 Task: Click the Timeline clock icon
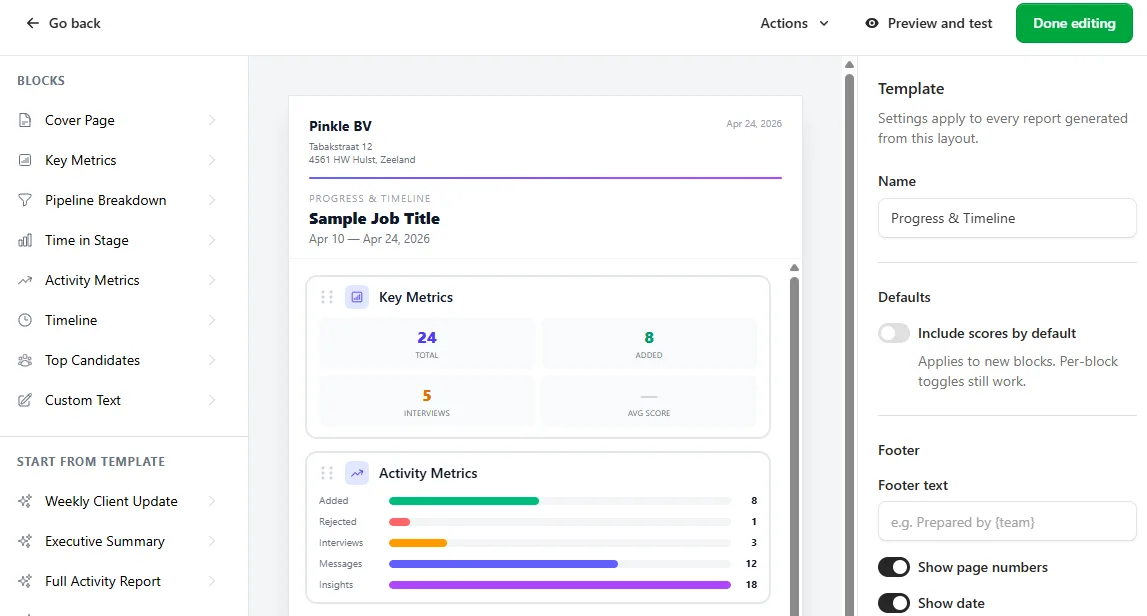point(25,320)
